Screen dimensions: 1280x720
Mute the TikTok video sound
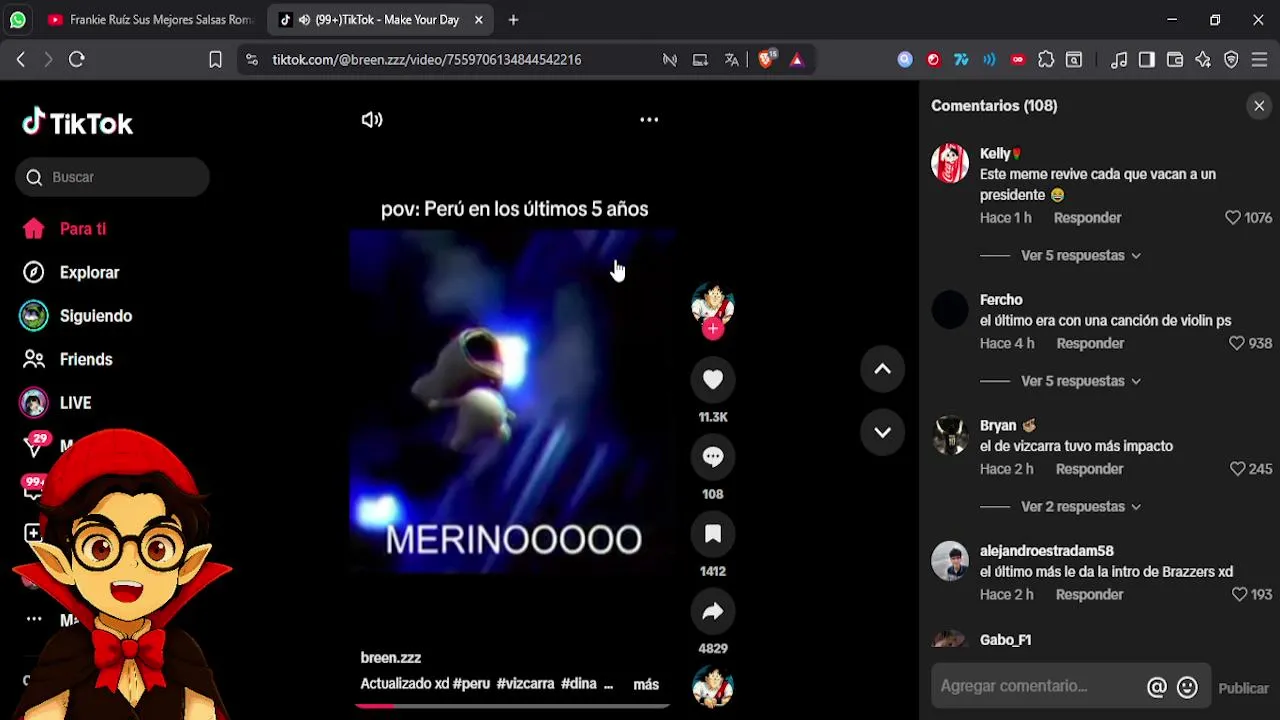pos(372,120)
